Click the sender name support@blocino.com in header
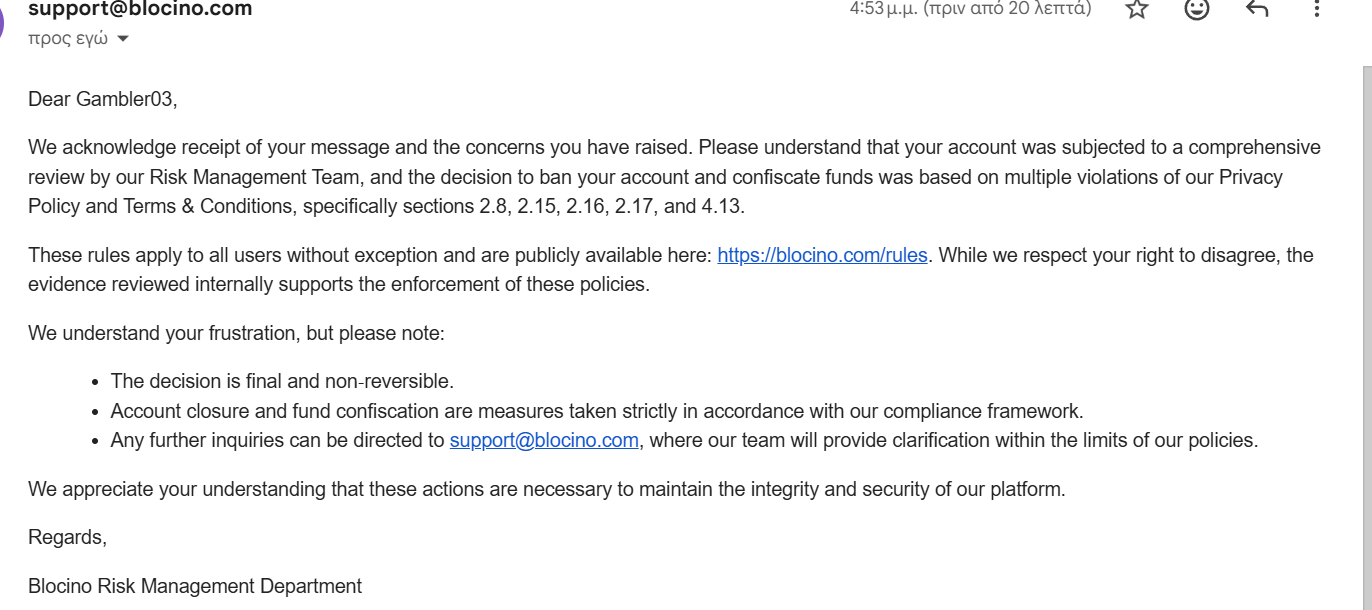This screenshot has width=1372, height=610. [140, 10]
